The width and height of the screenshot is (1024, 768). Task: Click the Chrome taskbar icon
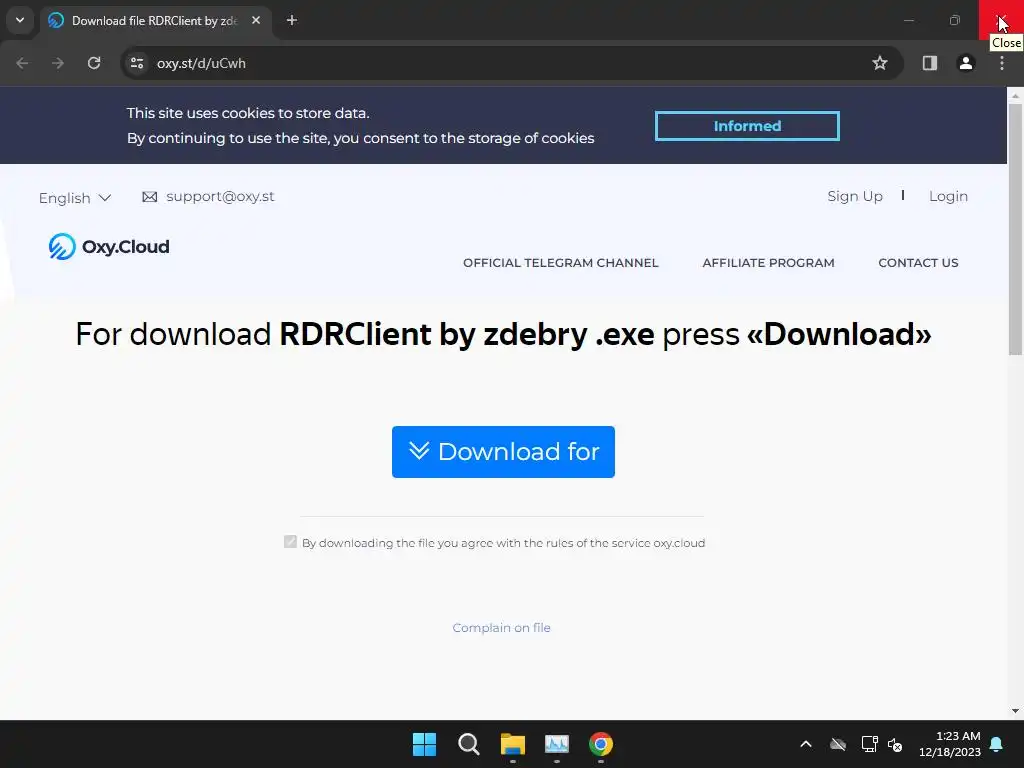601,744
